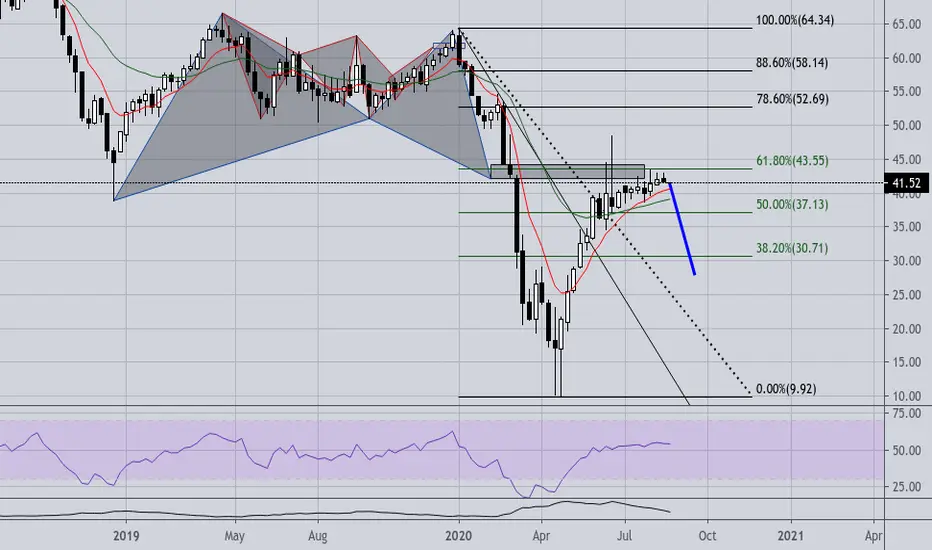This screenshot has height=550, width=932.
Task: Click the 78.60%(52.69) Fibonacci label
Action: coord(792,99)
